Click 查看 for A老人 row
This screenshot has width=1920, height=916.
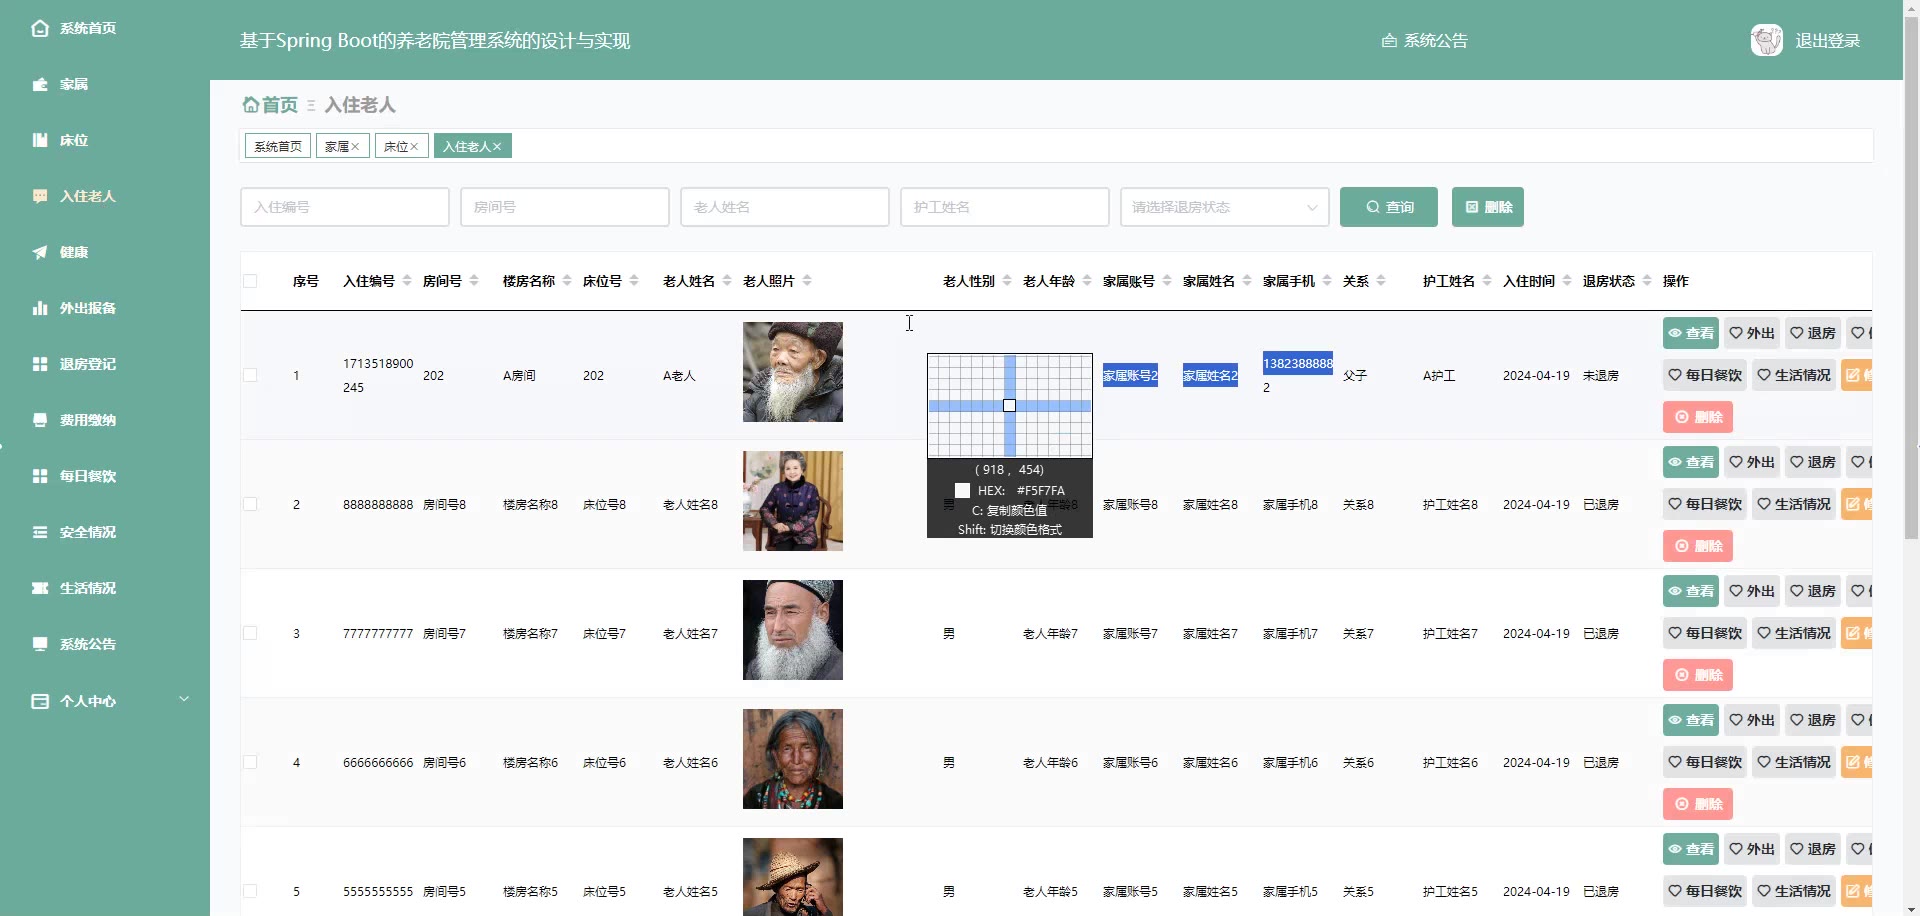pos(1691,333)
